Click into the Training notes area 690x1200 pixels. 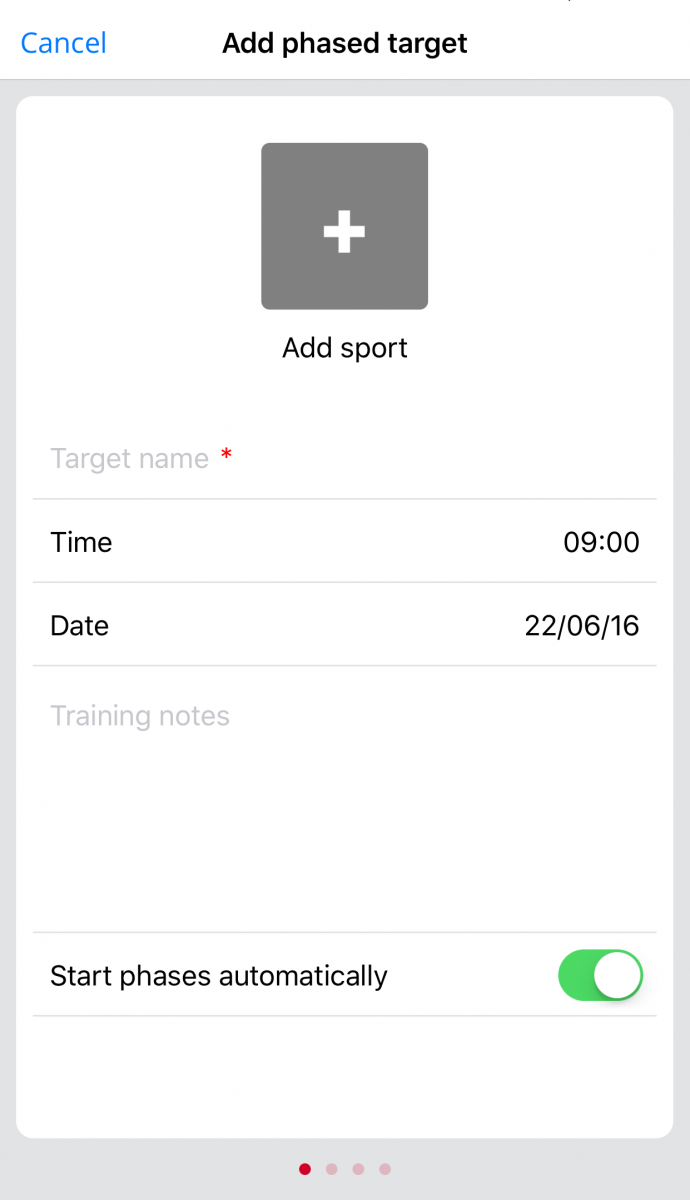point(344,800)
